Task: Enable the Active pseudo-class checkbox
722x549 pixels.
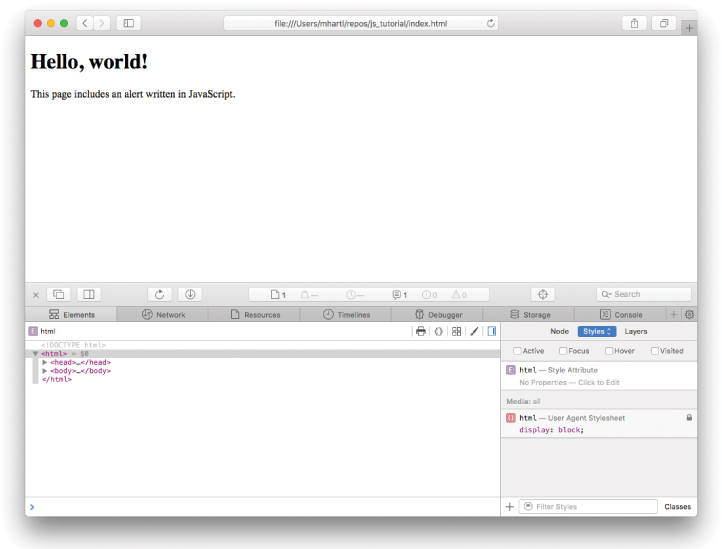Action: coord(517,351)
